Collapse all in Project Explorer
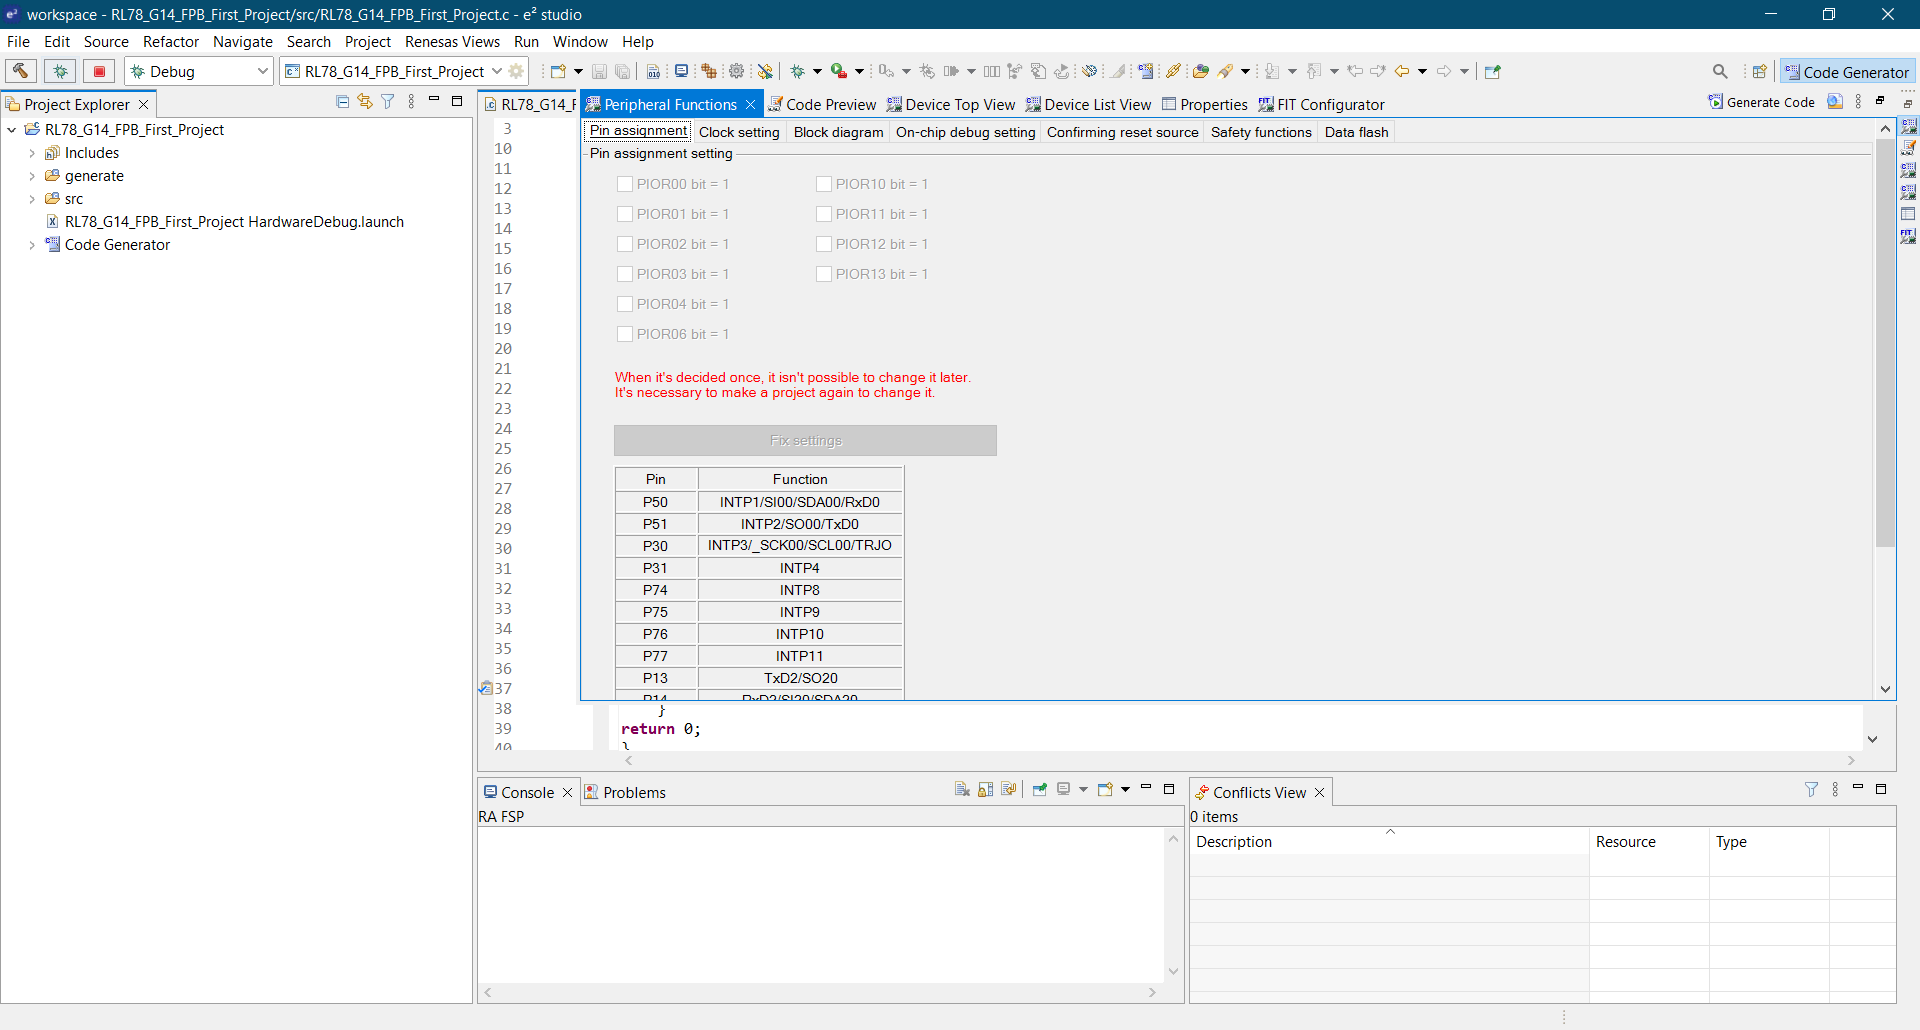 [x=342, y=102]
